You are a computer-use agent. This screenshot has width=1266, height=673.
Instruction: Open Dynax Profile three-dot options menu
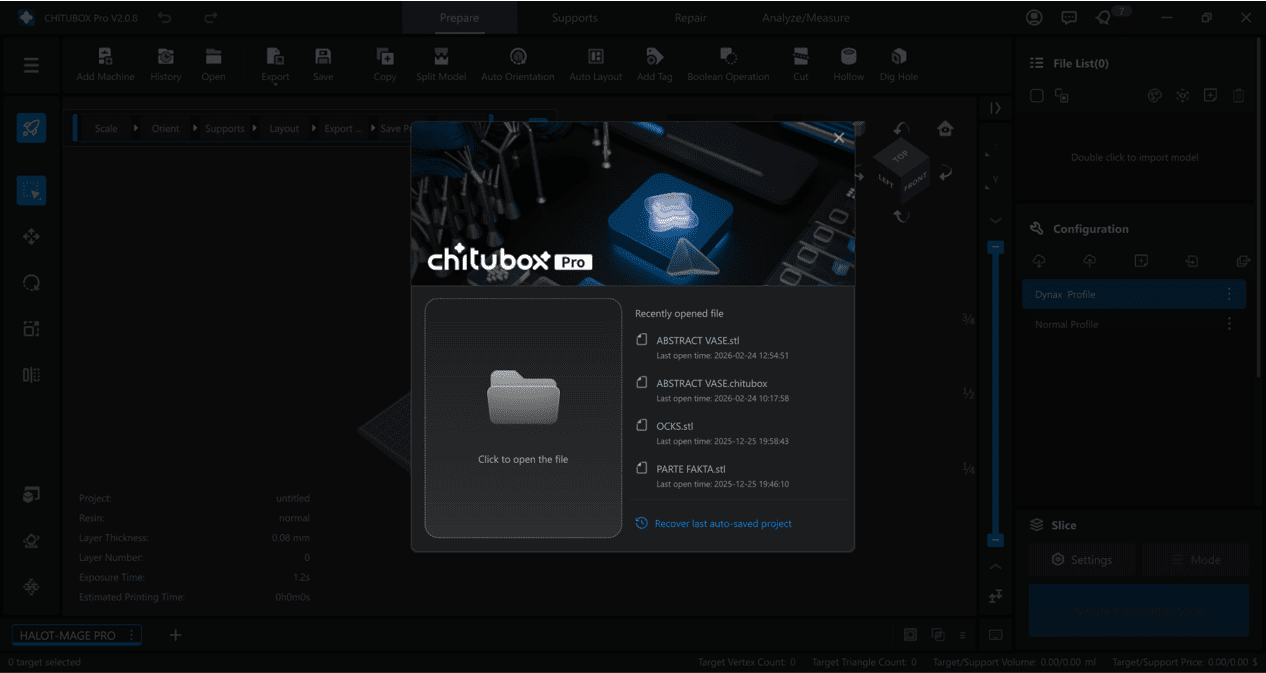pyautogui.click(x=1229, y=294)
